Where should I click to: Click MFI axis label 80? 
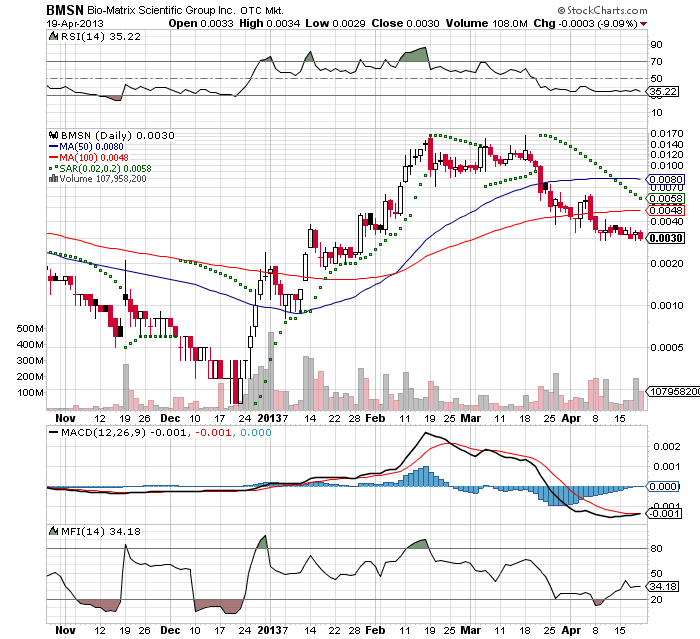[x=656, y=549]
